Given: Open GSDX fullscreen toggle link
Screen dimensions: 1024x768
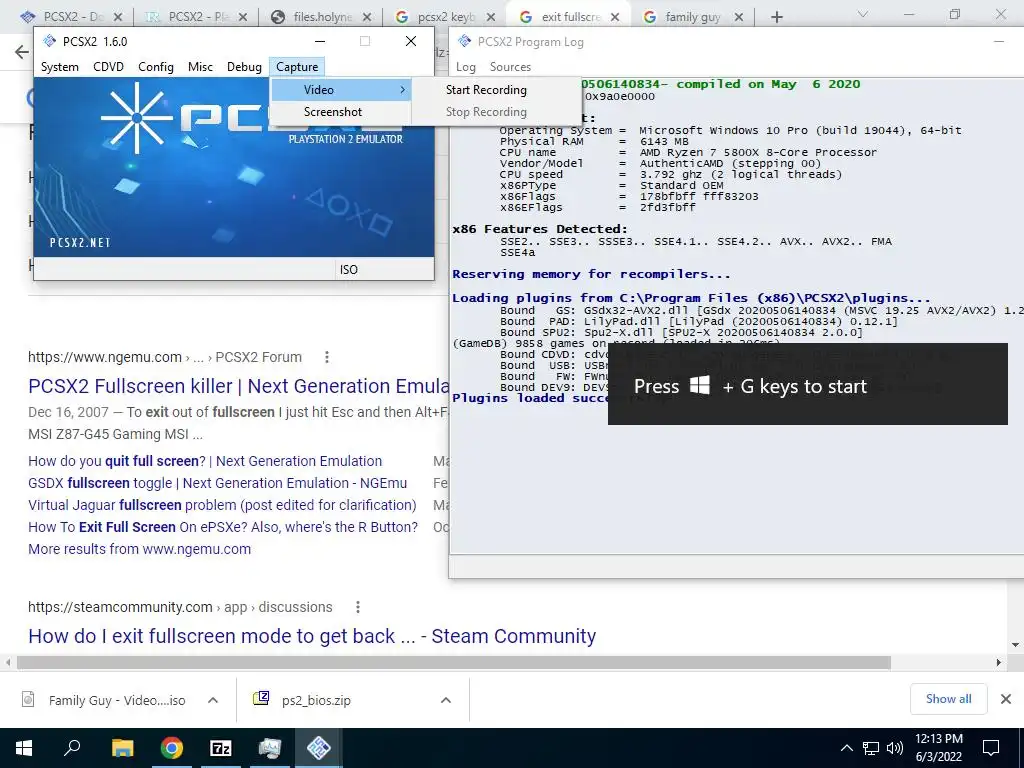Looking at the screenshot, I should pyautogui.click(x=217, y=483).
